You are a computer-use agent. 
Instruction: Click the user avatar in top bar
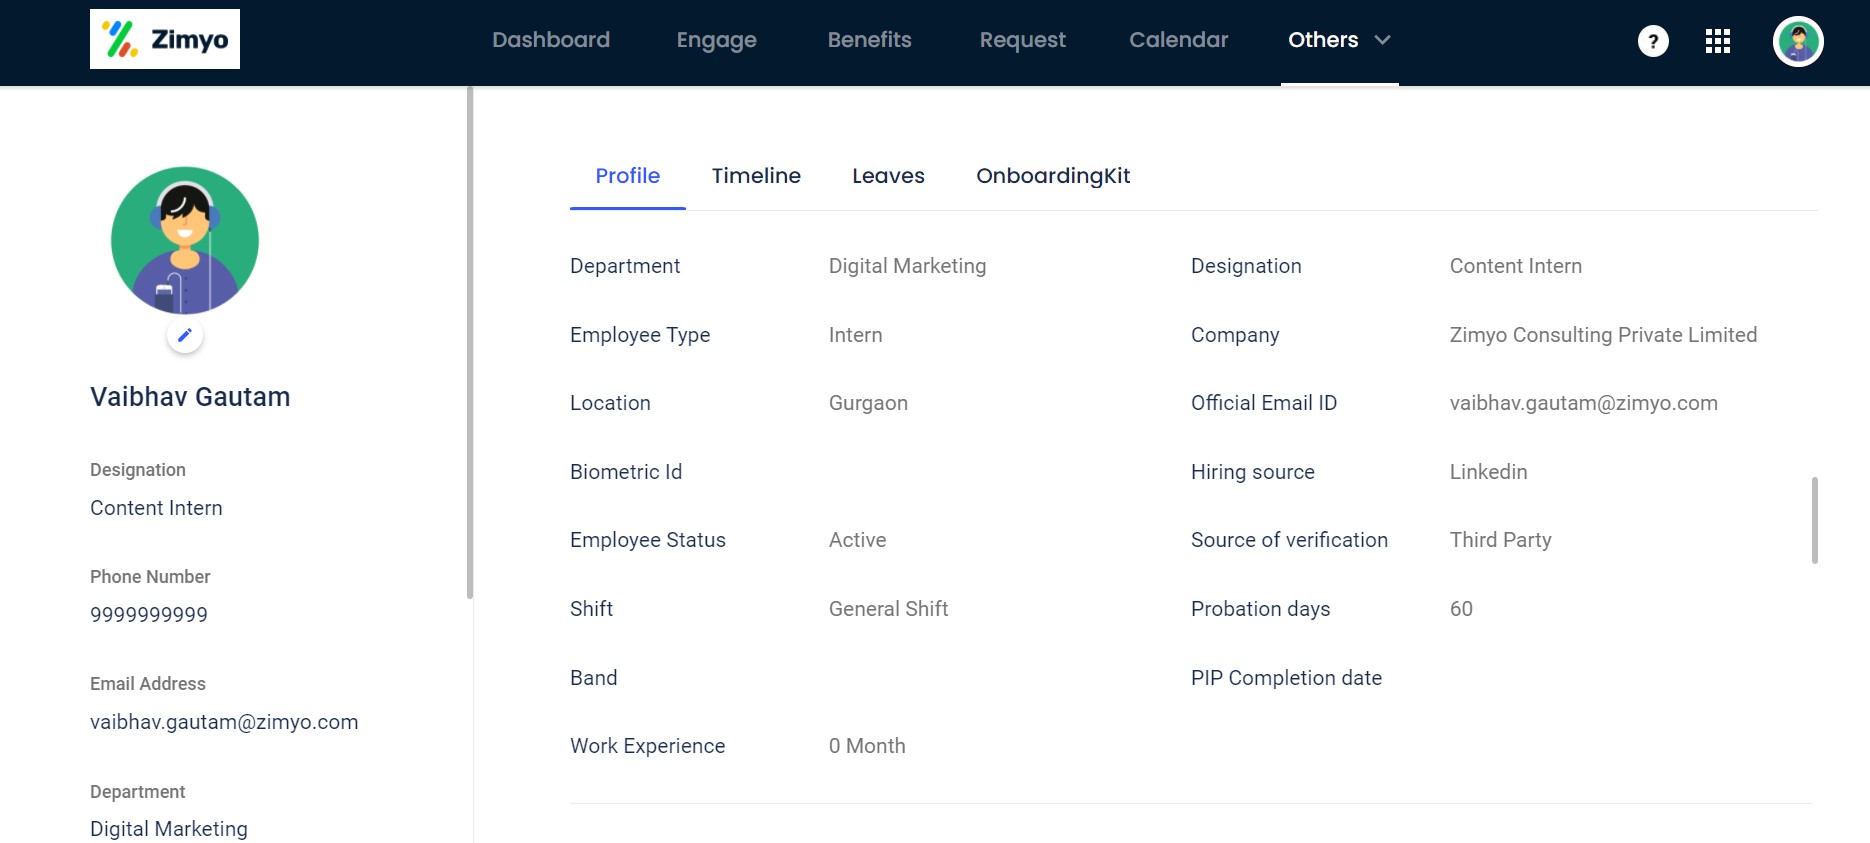1798,41
